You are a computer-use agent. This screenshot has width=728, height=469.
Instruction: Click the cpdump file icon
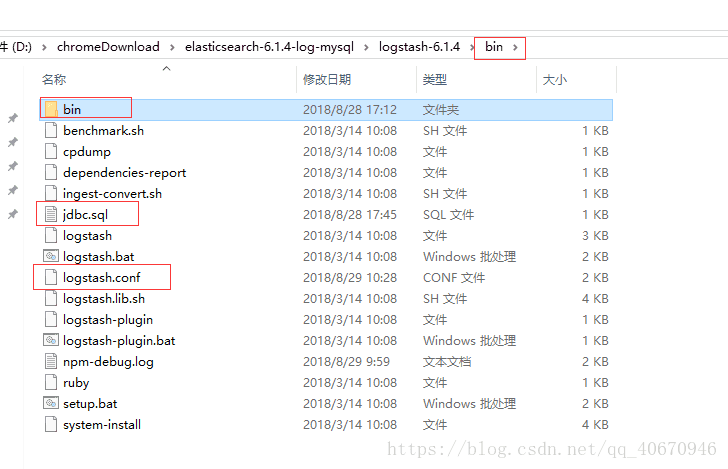point(51,151)
